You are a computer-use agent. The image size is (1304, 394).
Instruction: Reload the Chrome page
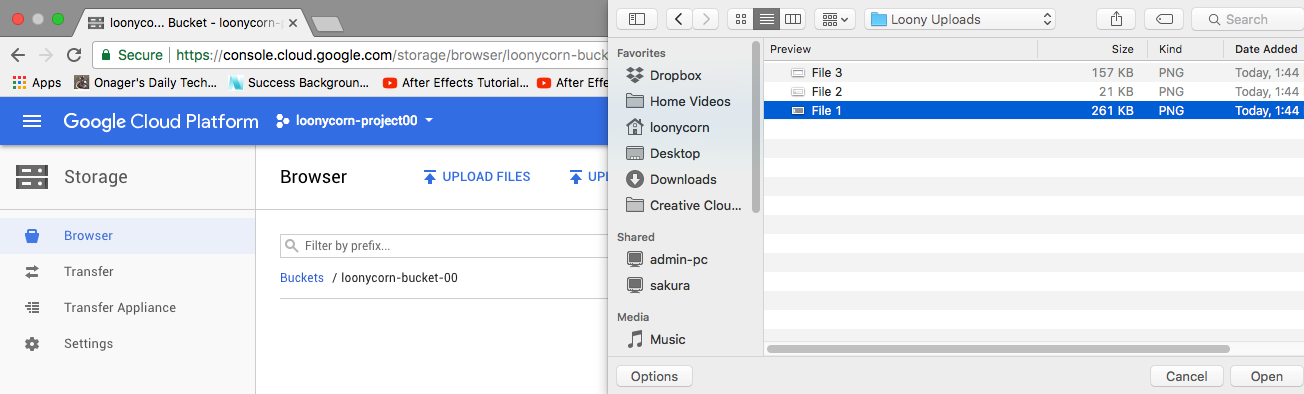[x=73, y=55]
